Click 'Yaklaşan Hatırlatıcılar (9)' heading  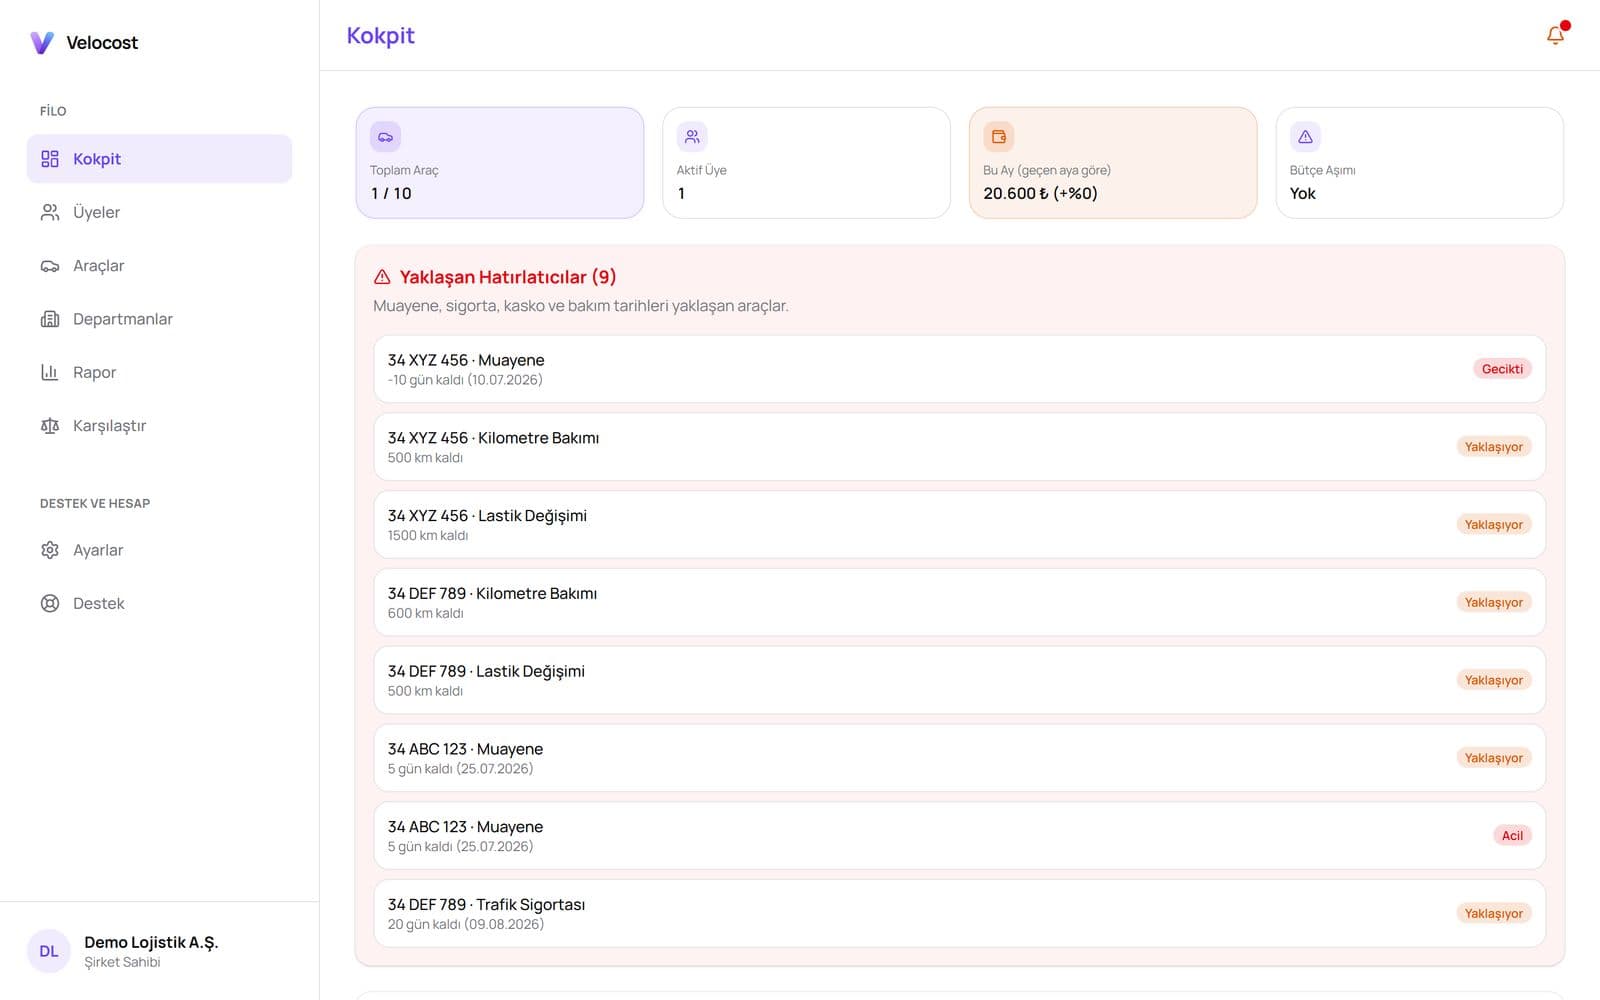tap(508, 277)
